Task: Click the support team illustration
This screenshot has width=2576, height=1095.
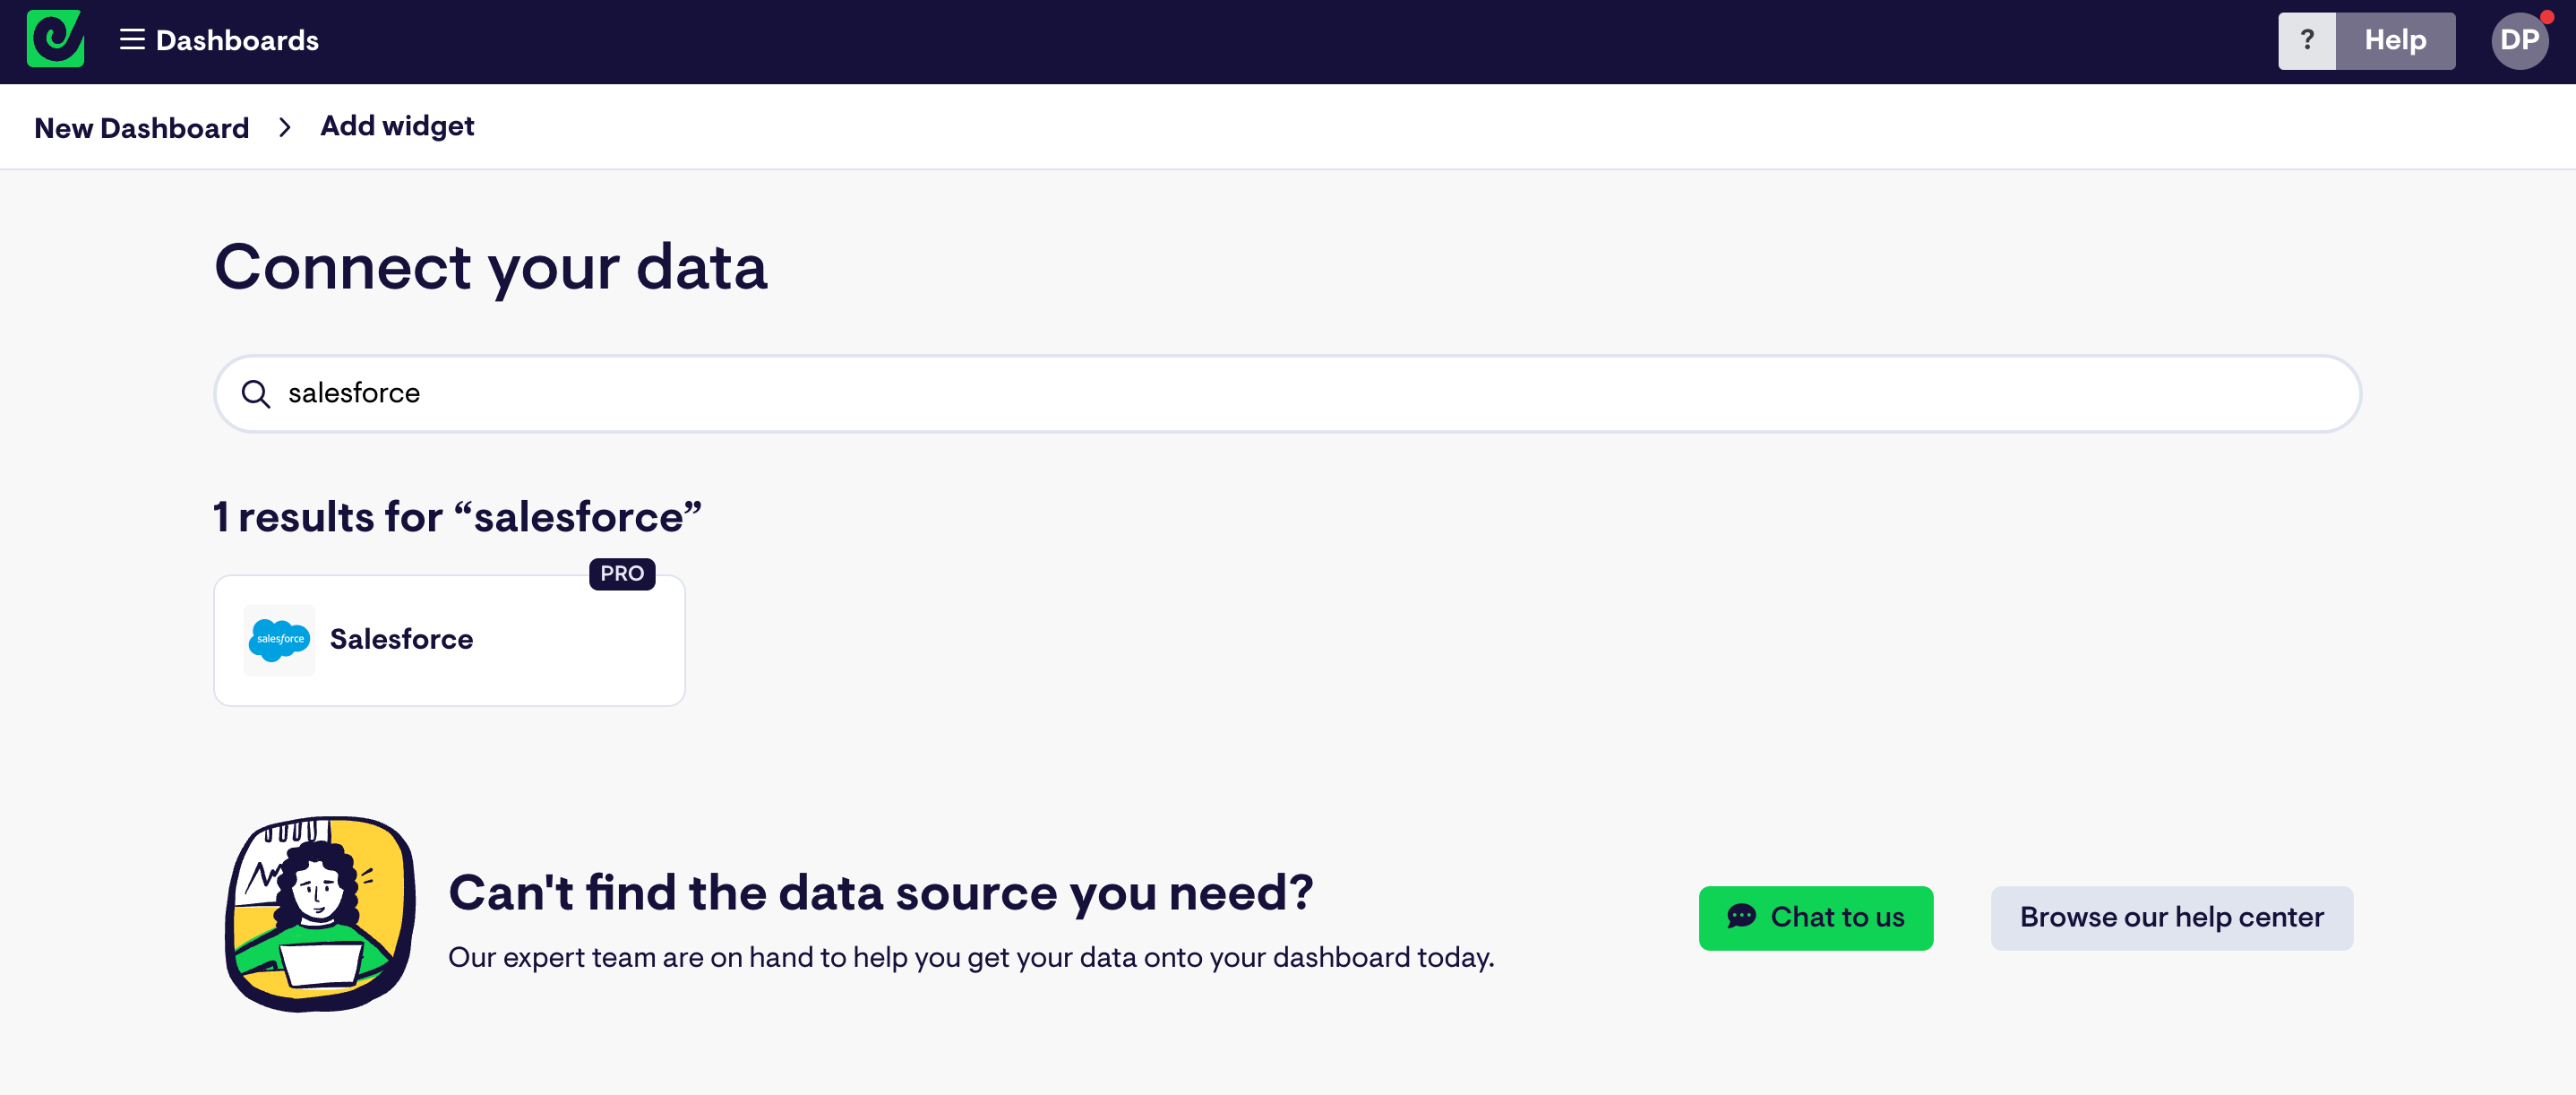Action: coord(318,913)
